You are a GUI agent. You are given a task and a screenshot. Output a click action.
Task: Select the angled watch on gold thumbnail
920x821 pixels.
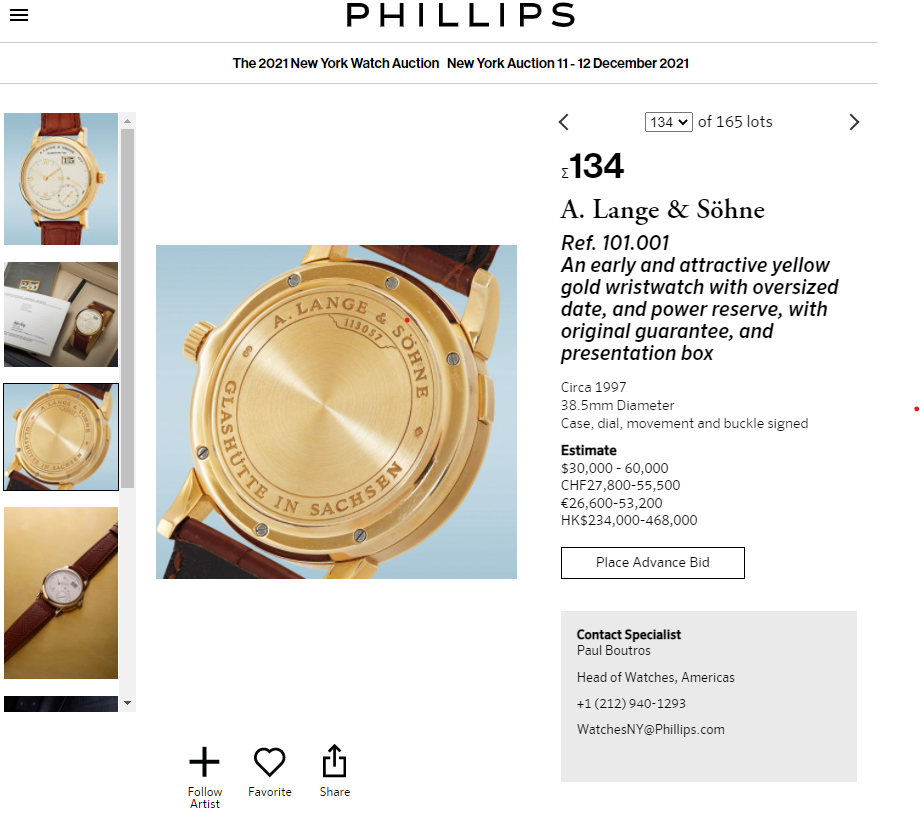[x=61, y=592]
